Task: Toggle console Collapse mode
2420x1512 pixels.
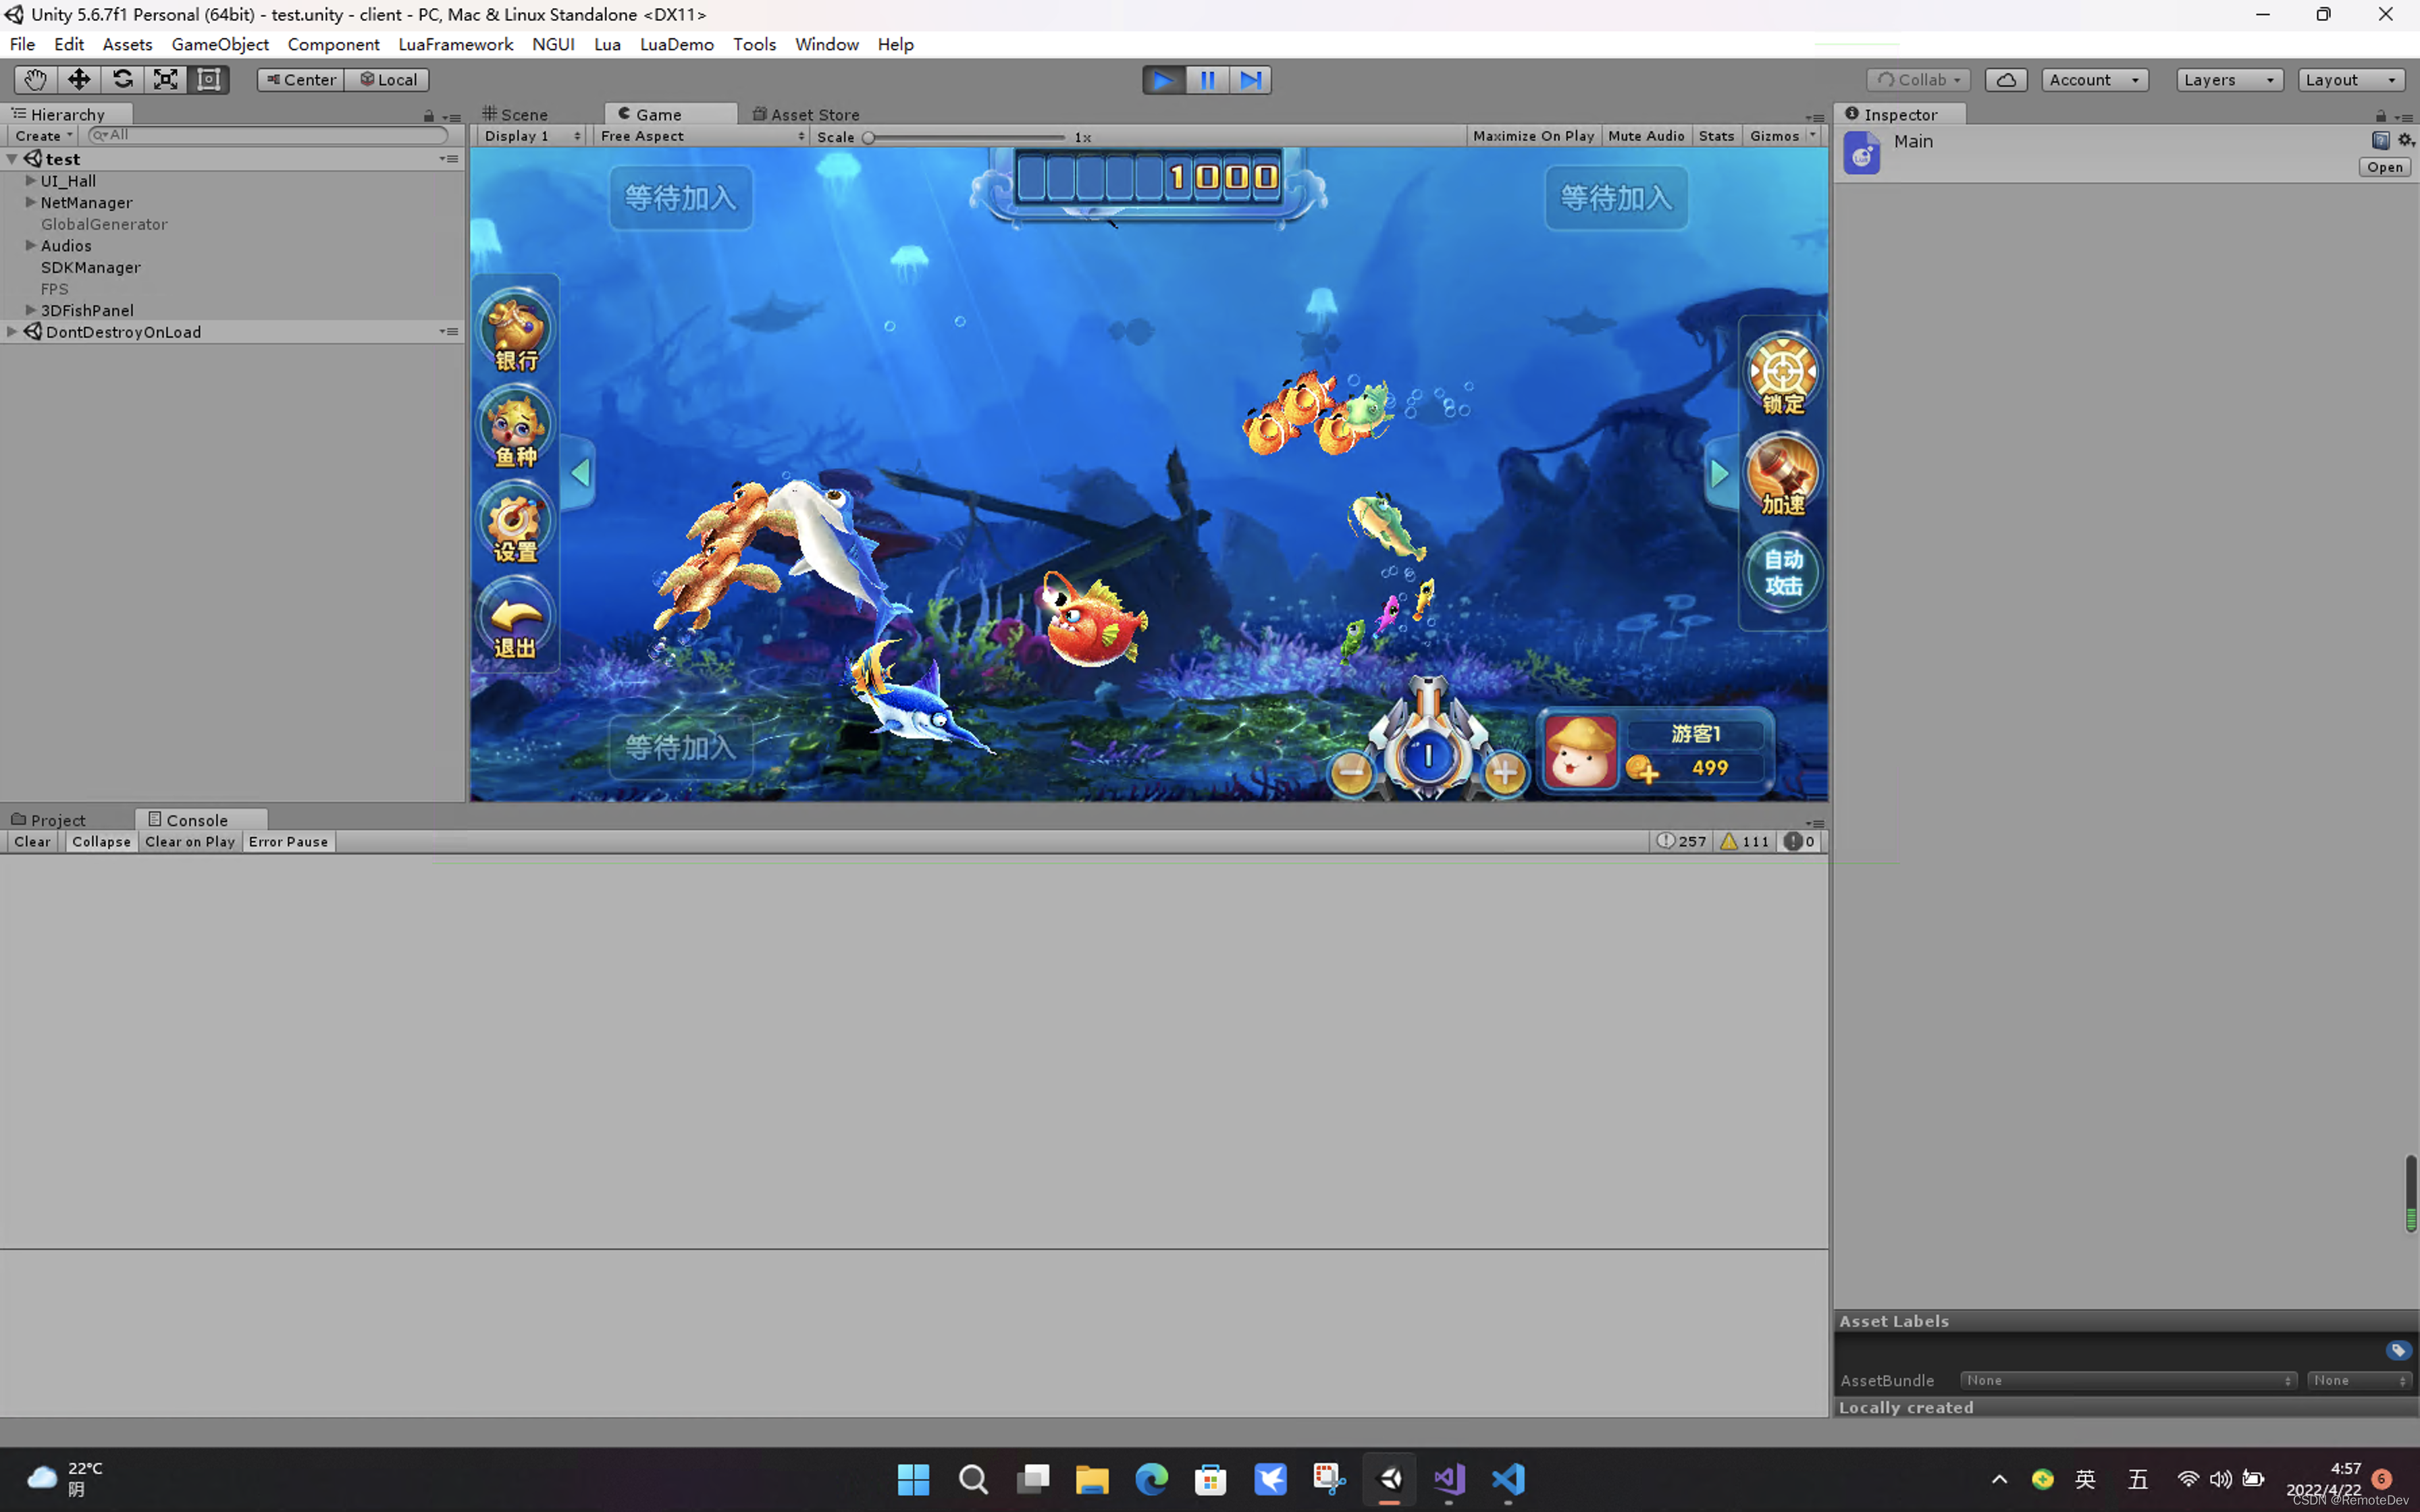Action: pyautogui.click(x=101, y=842)
